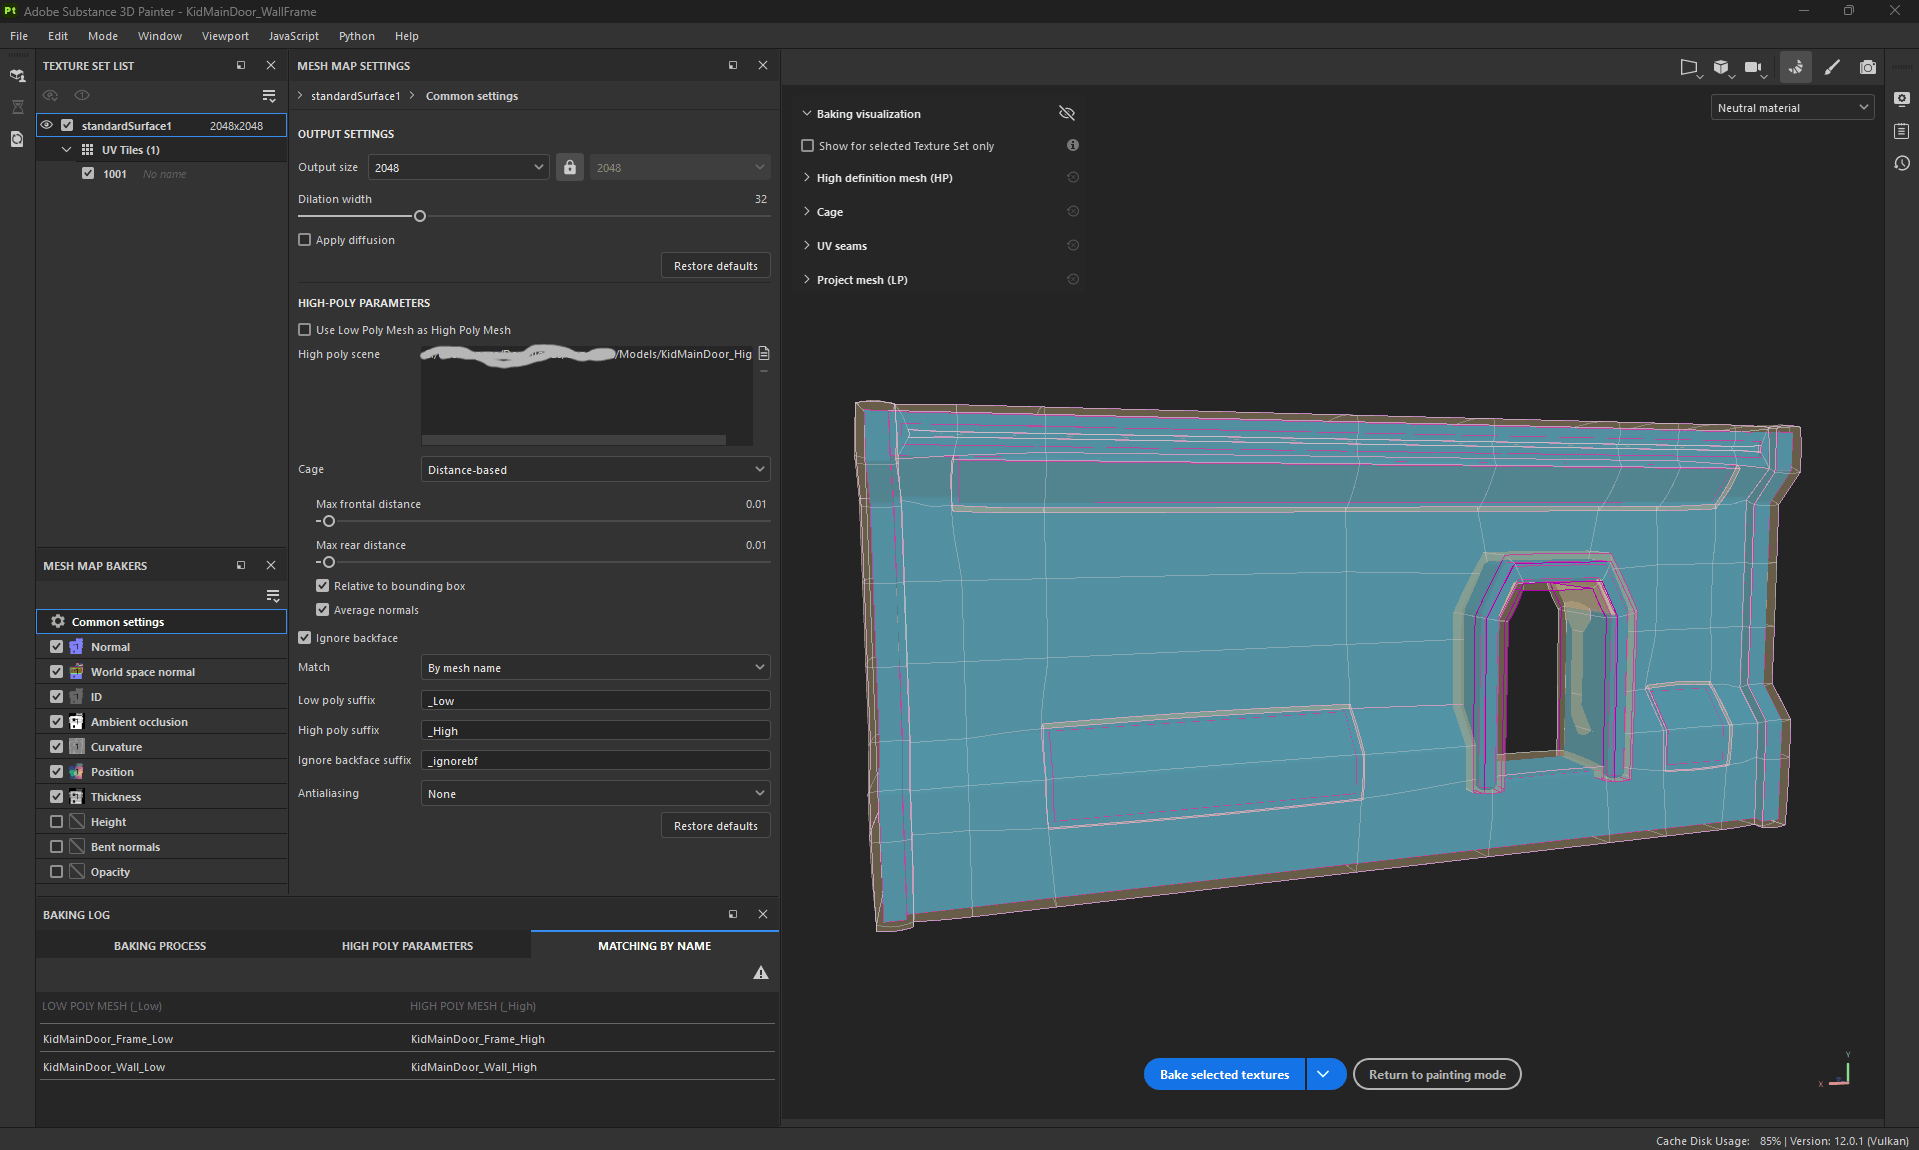The width and height of the screenshot is (1919, 1150).
Task: Click Bake selected textures button
Action: coord(1224,1075)
